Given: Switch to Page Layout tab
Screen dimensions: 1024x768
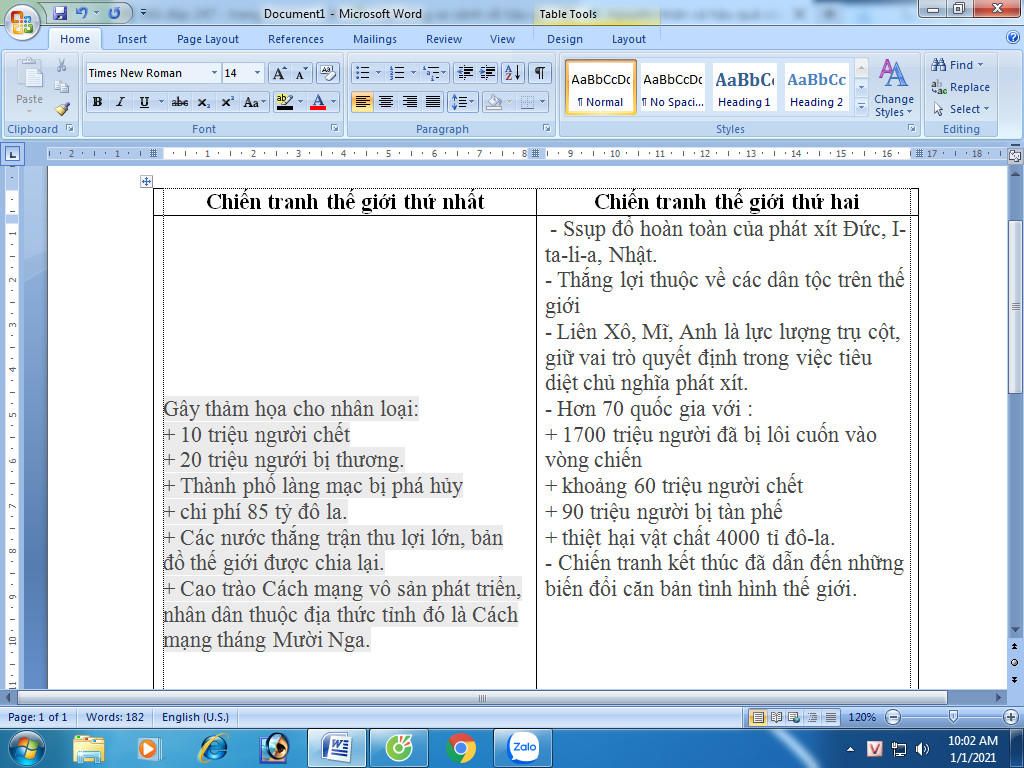Looking at the screenshot, I should (x=208, y=39).
